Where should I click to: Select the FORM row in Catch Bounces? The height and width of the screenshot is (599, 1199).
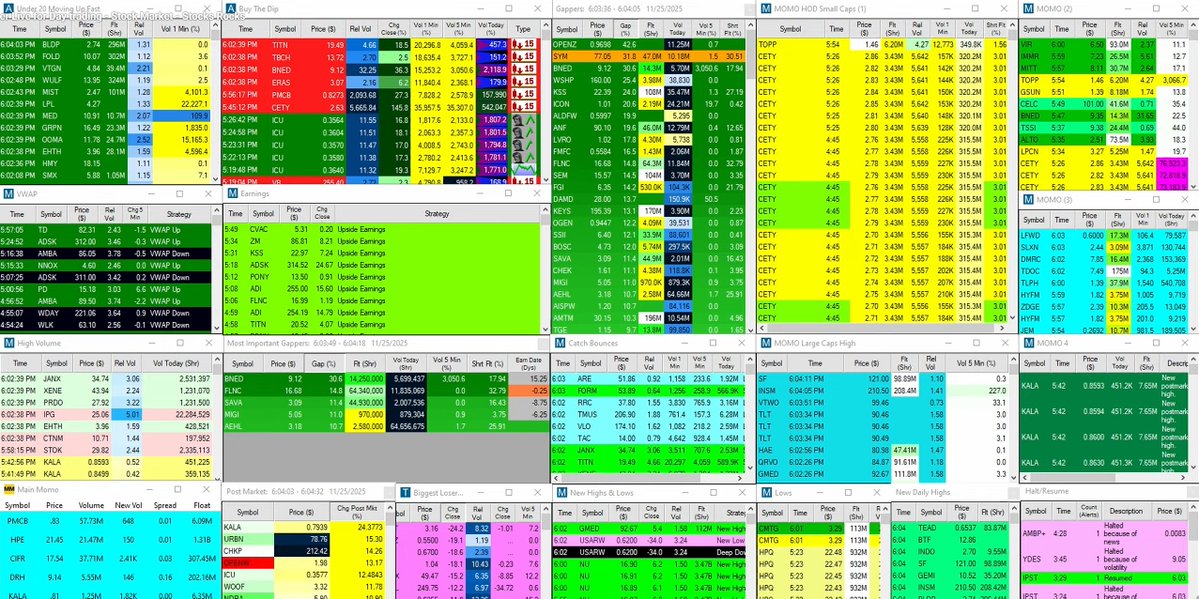pos(648,390)
